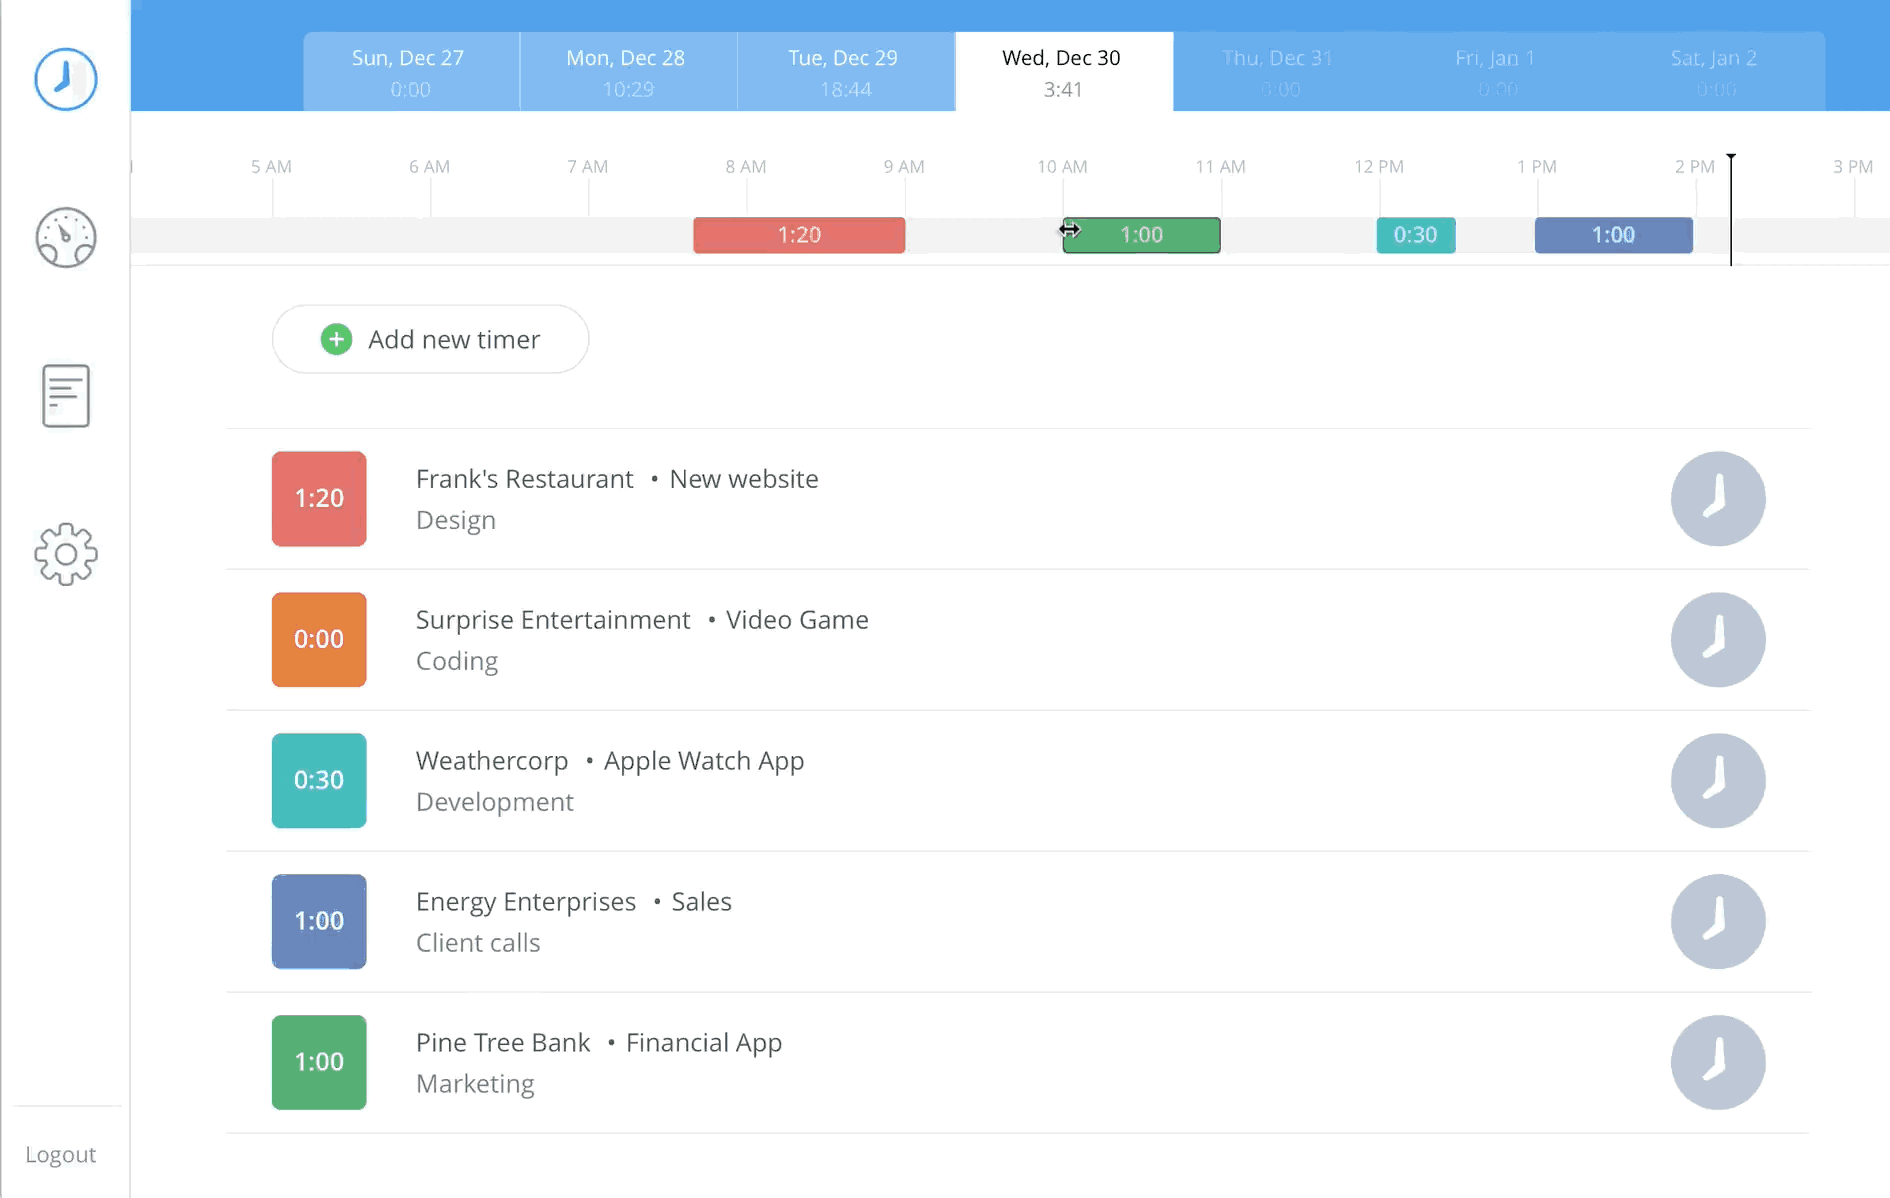Open the dashboard gauge icon in sidebar
This screenshot has width=1890, height=1198.
click(x=65, y=238)
